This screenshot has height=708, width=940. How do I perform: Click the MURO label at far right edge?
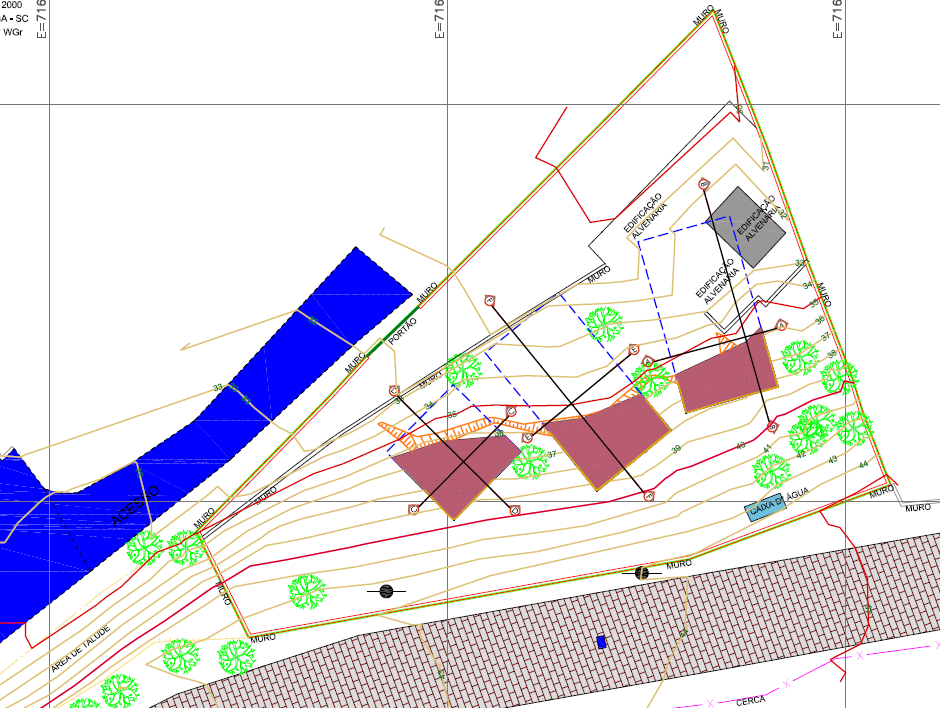918,508
